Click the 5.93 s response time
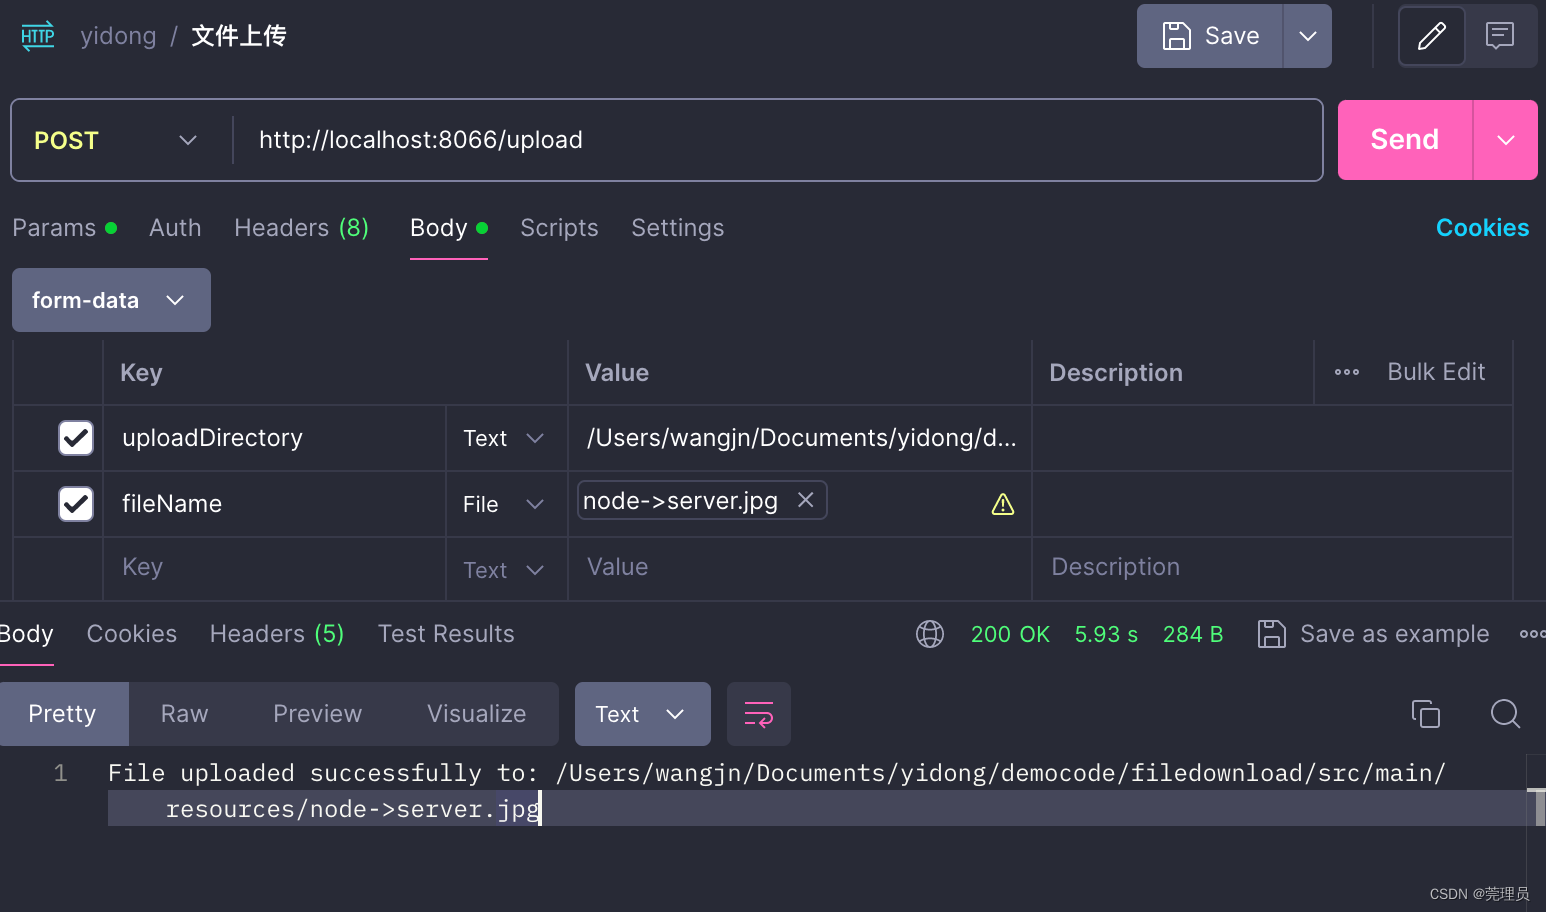Viewport: 1546px width, 912px height. pos(1106,634)
